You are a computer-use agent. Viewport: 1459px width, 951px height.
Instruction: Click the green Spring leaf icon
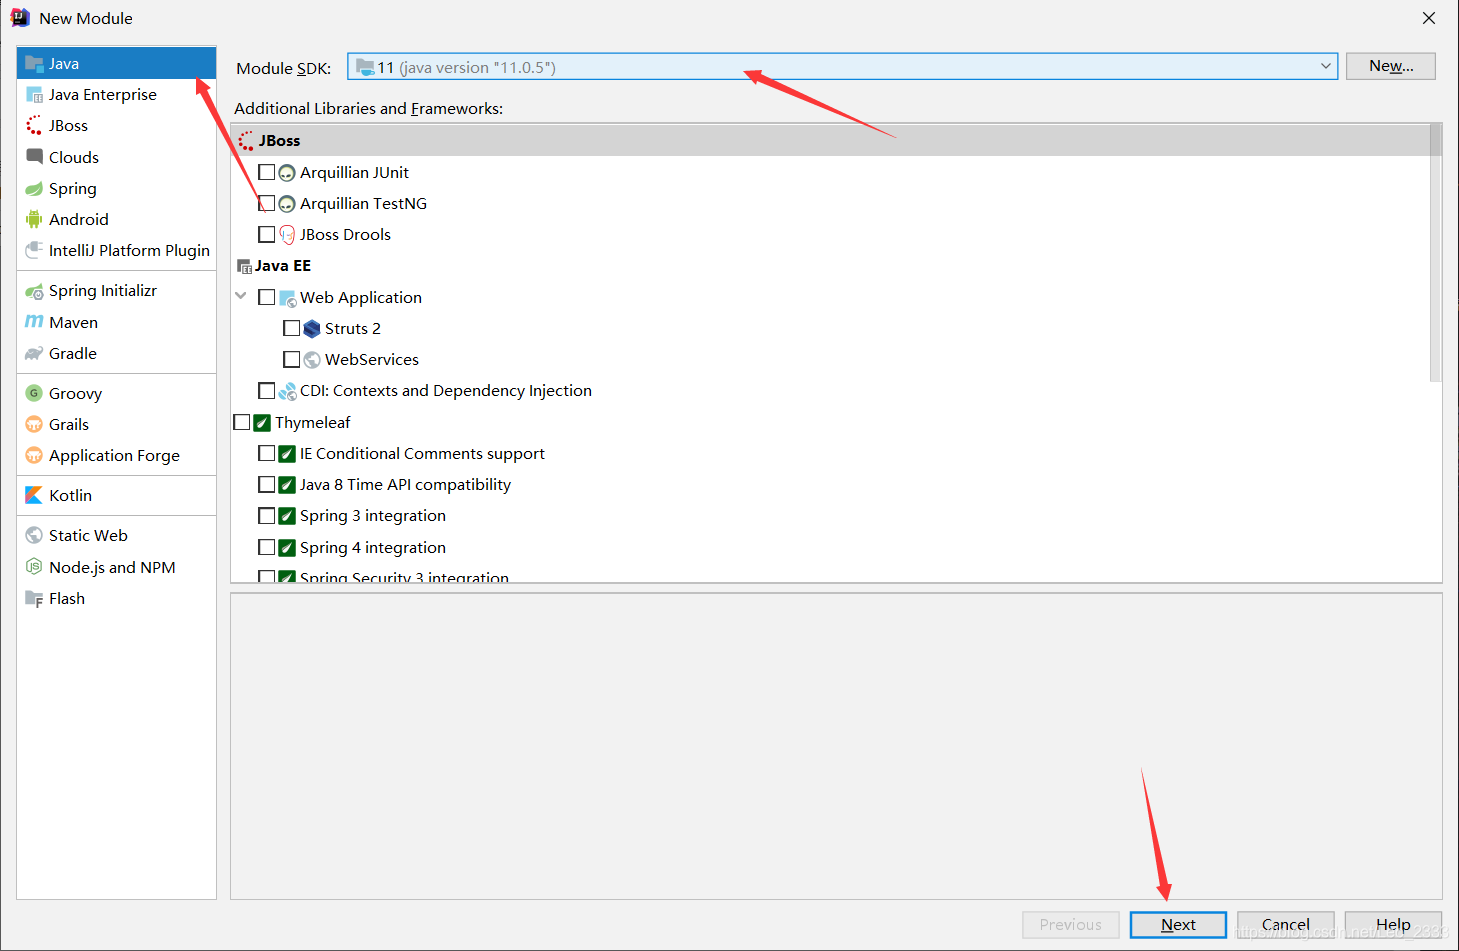[34, 189]
